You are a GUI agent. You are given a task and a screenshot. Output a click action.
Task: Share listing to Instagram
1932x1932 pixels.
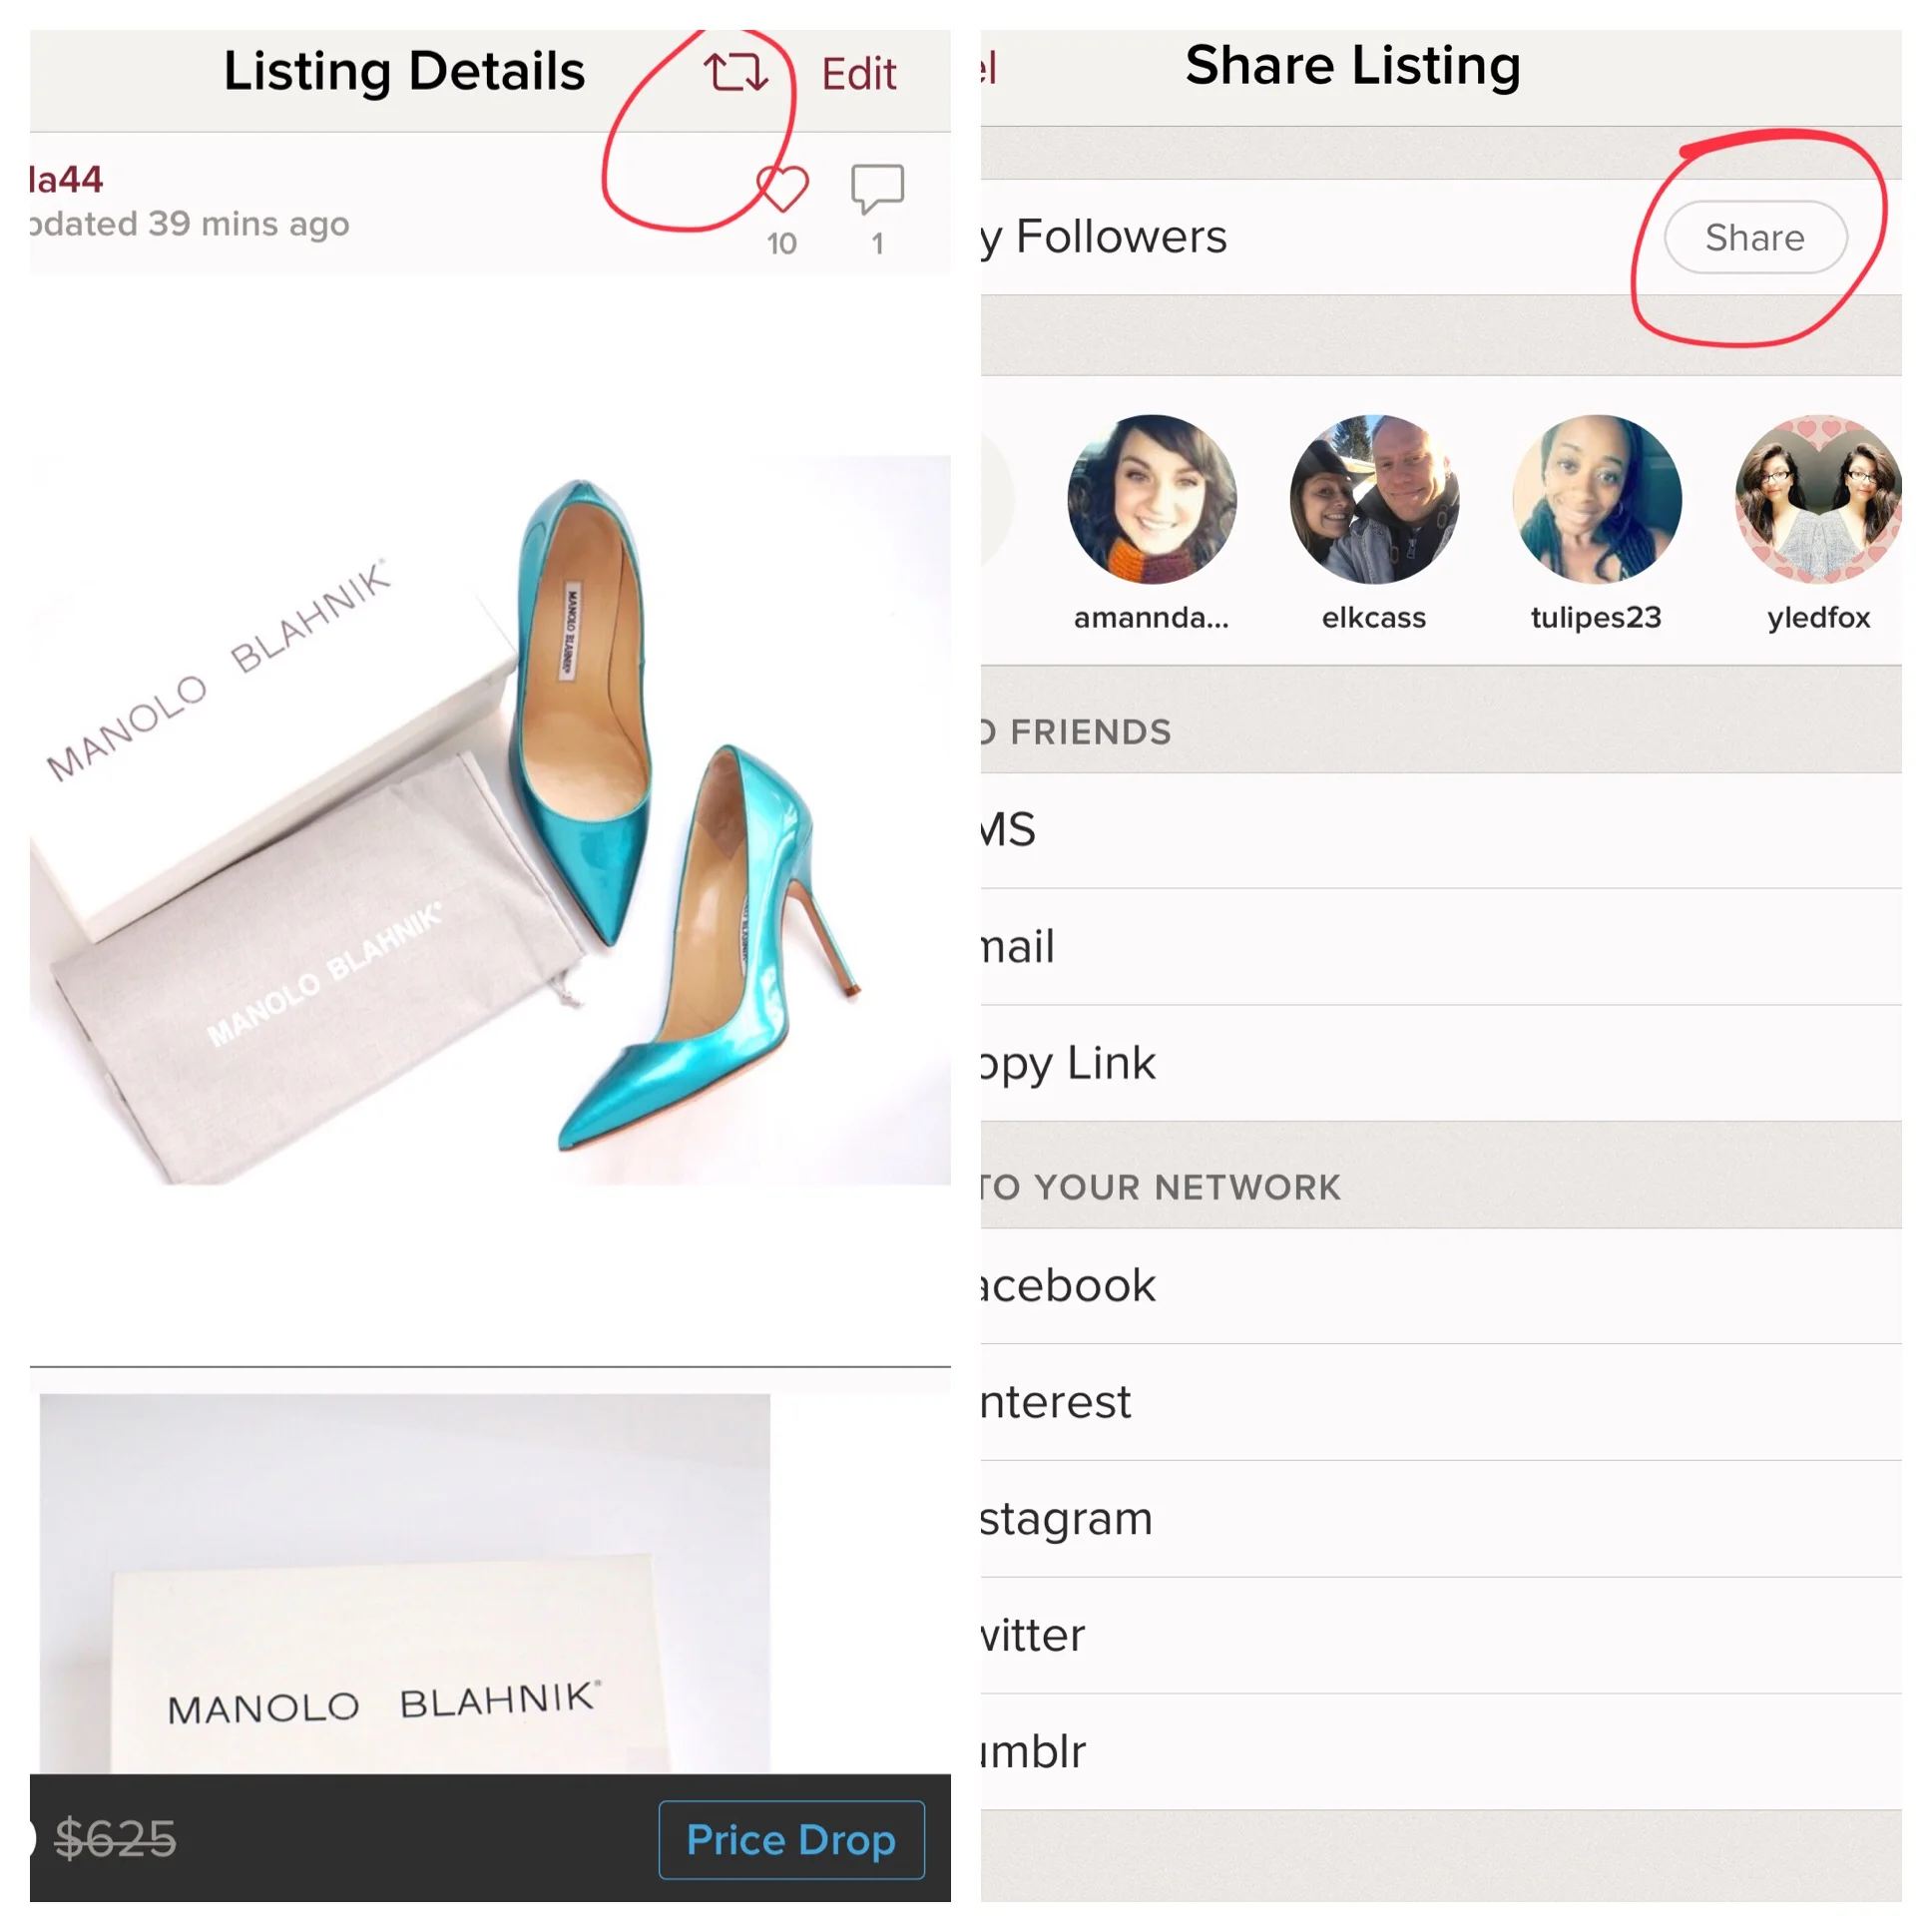[x=1441, y=1519]
